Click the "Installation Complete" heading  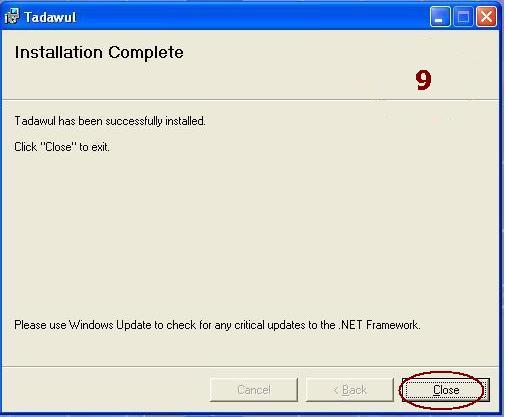(x=99, y=52)
